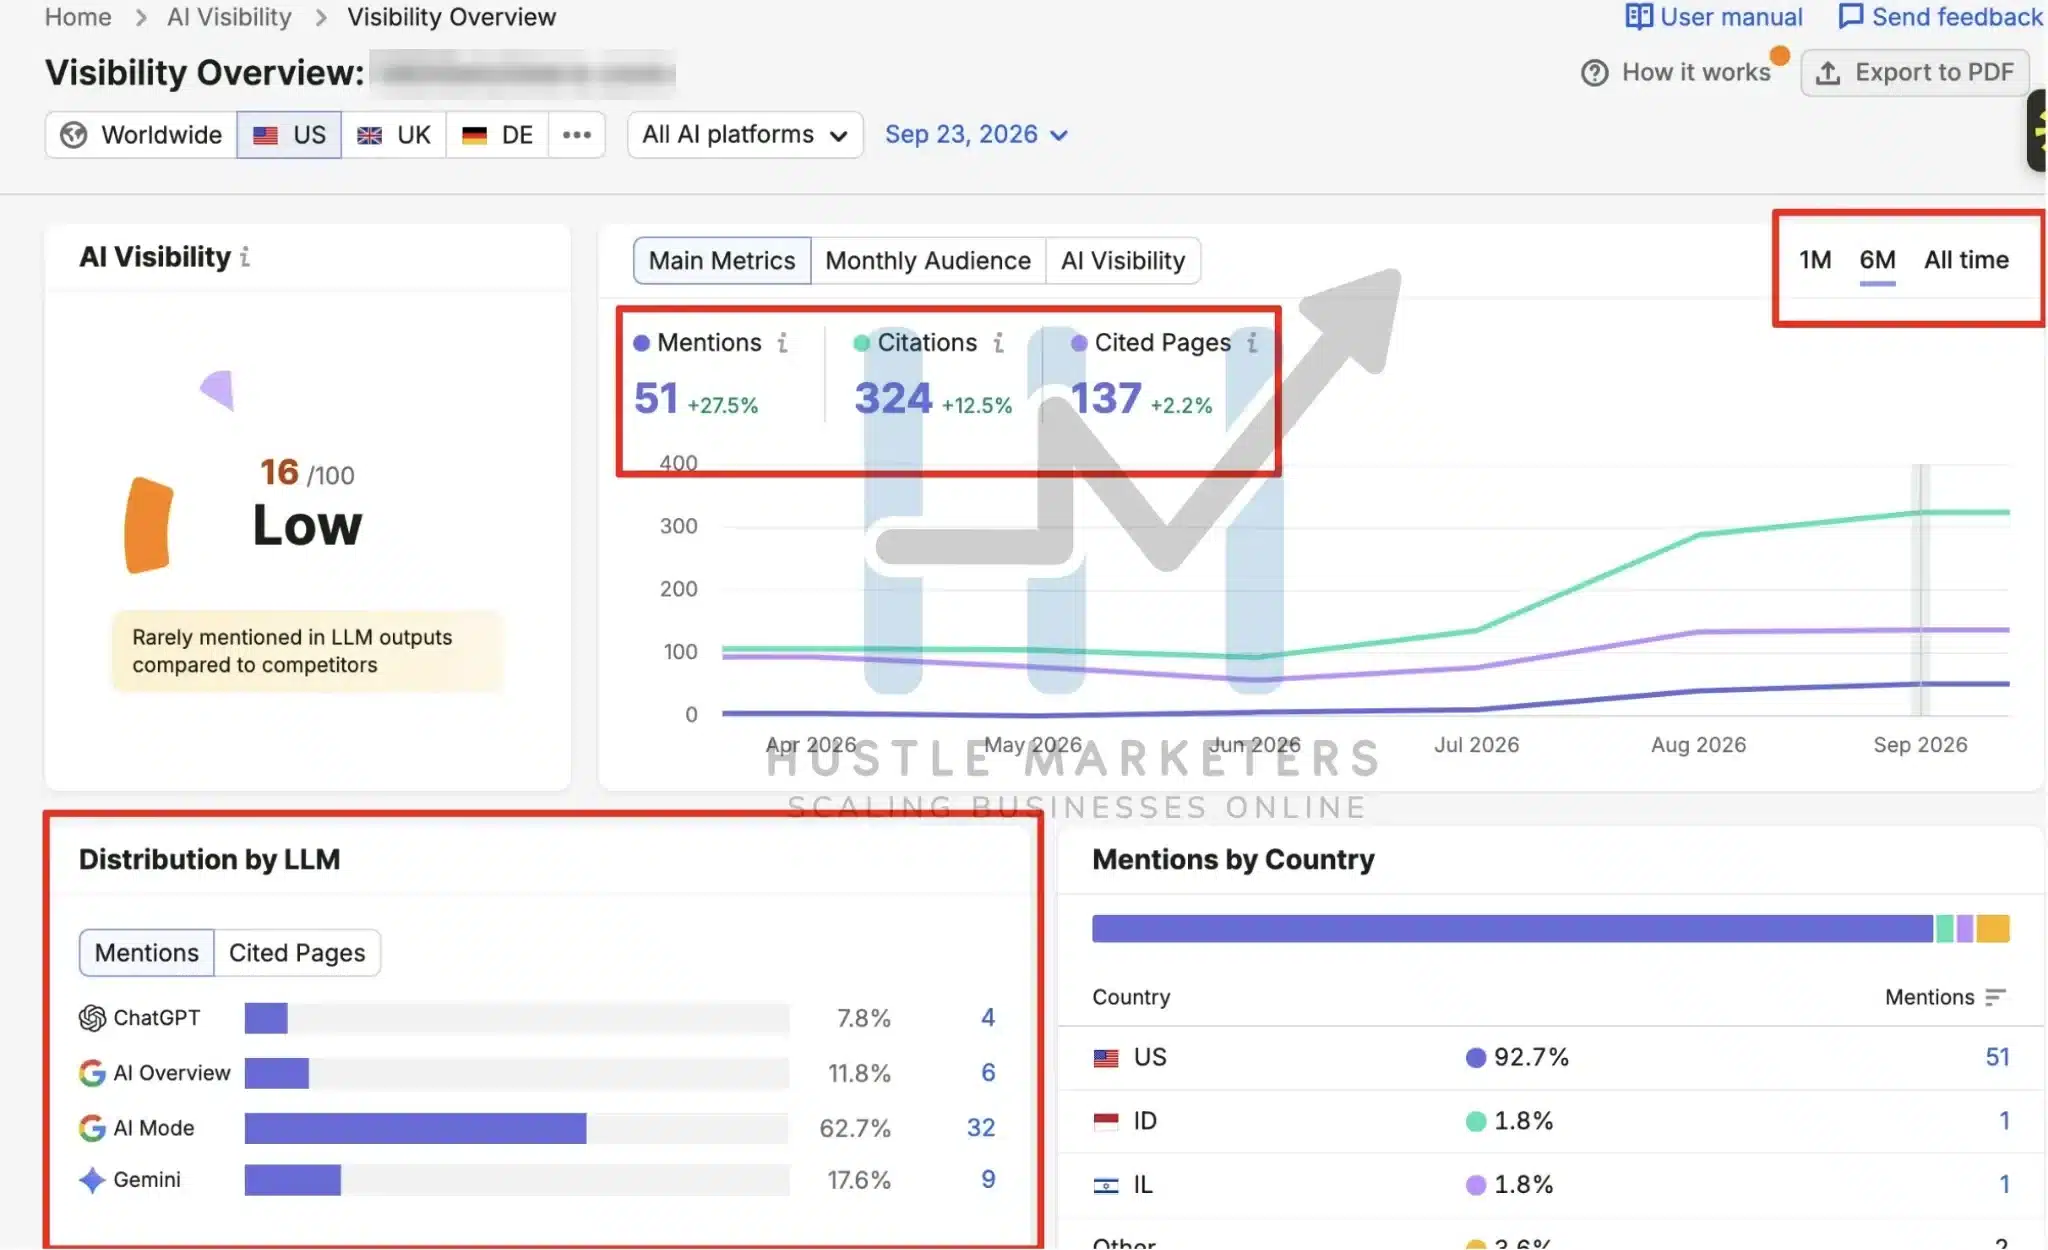The width and height of the screenshot is (2048, 1250).
Task: Click the US 92.7% share value
Action: (1531, 1058)
